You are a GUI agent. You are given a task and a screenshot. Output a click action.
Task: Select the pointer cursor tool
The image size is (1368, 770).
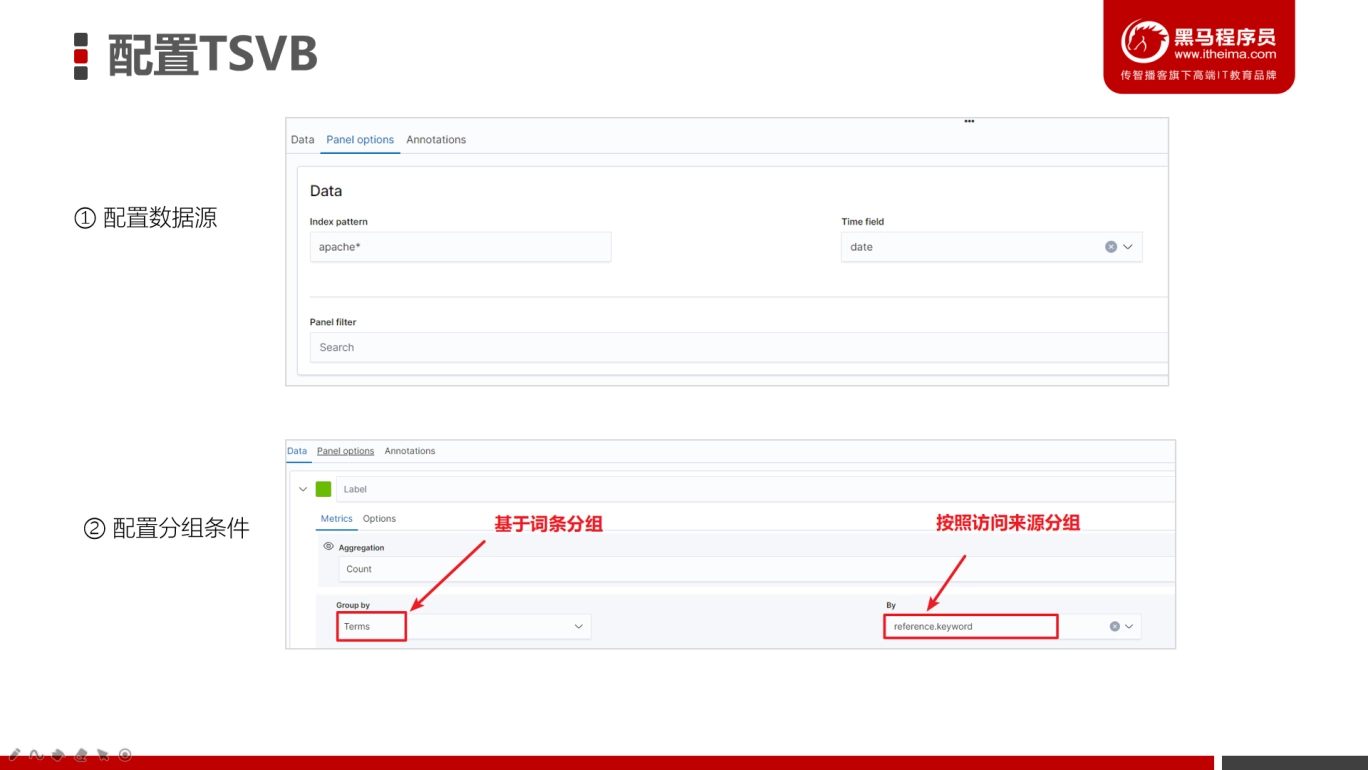(103, 755)
